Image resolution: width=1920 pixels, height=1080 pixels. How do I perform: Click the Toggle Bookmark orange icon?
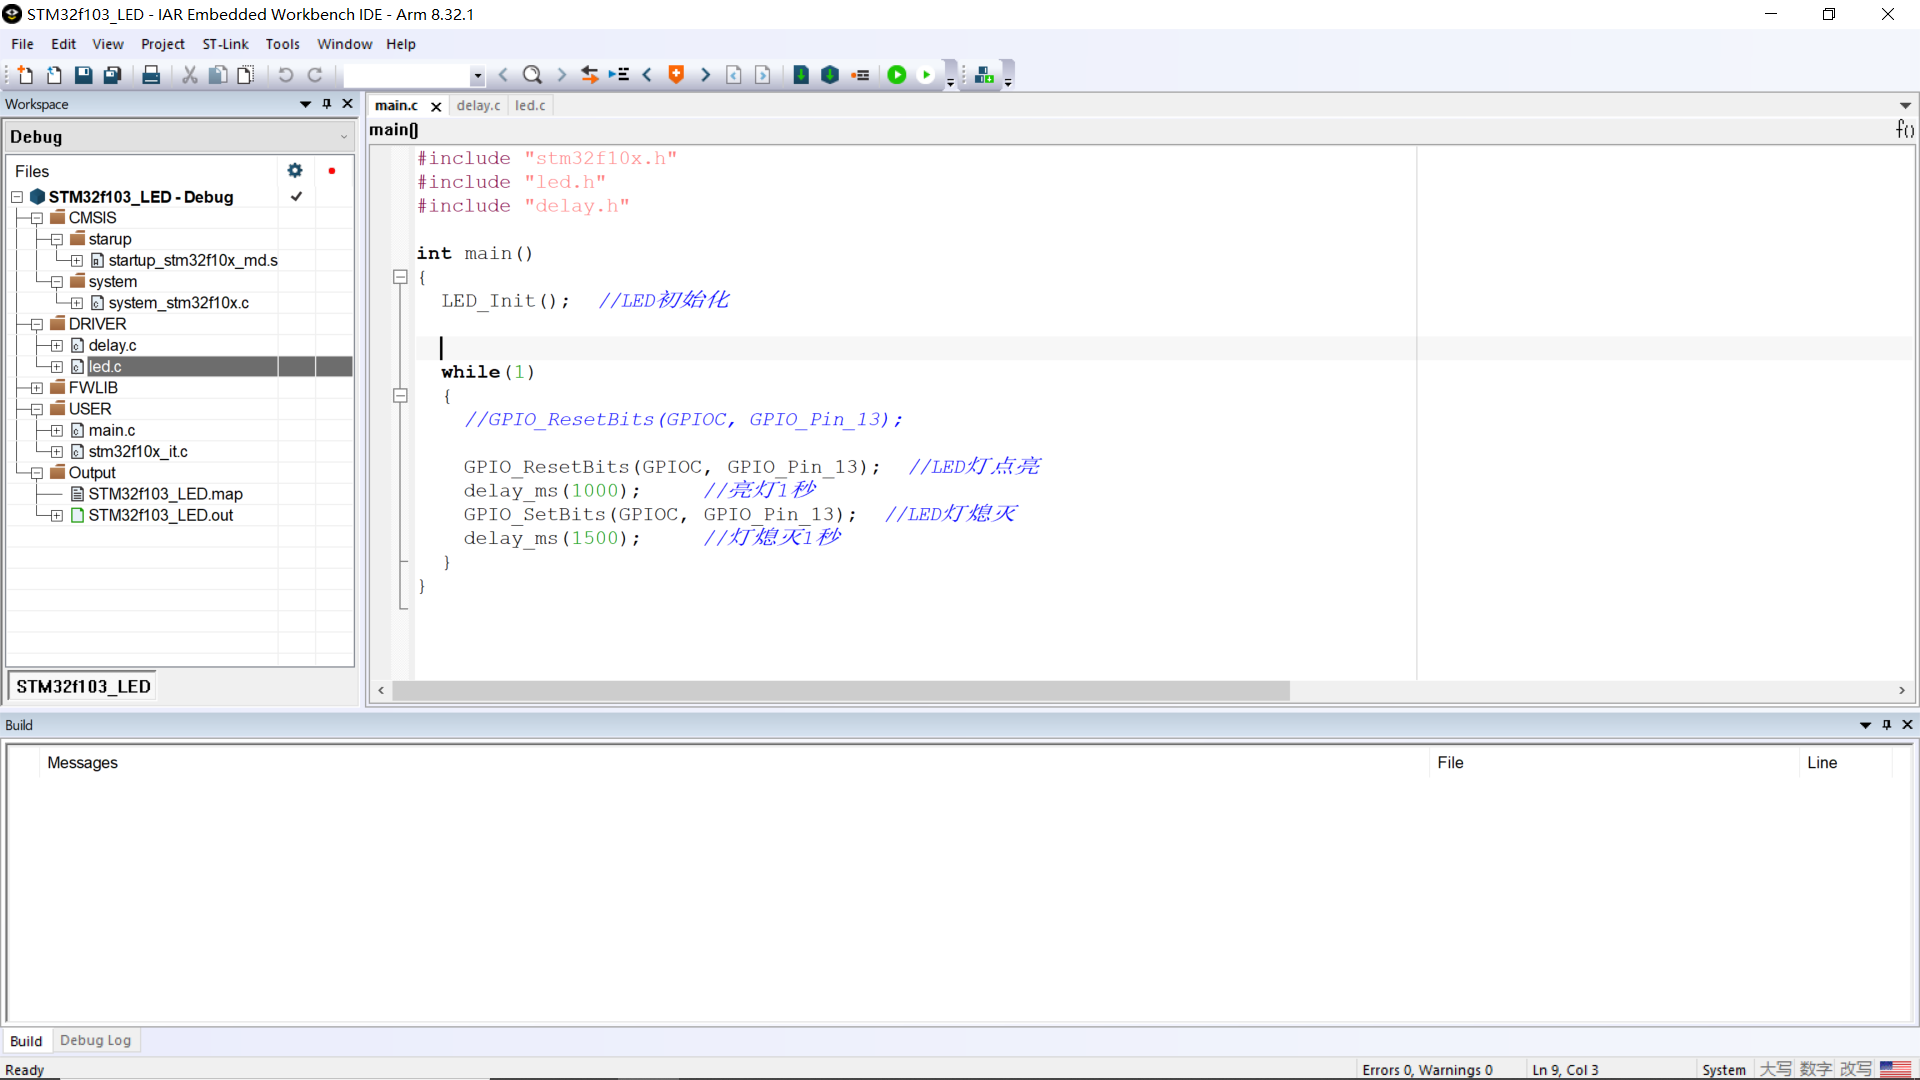676,75
